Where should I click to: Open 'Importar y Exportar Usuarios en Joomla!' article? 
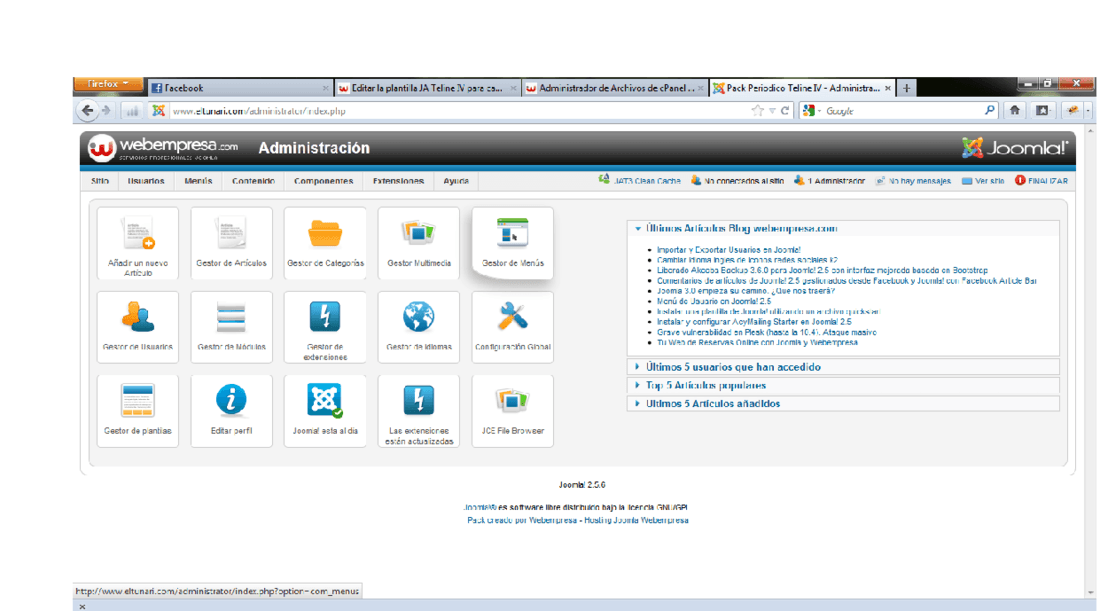pyautogui.click(x=728, y=250)
